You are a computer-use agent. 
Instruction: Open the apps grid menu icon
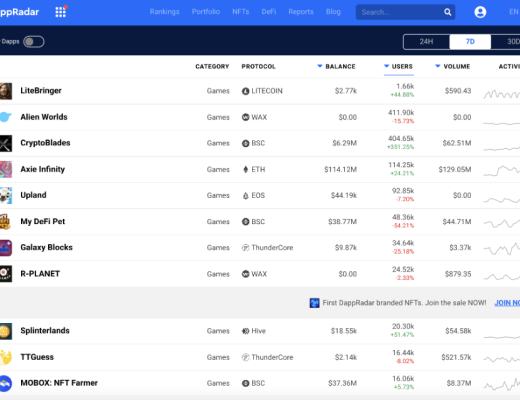pos(61,12)
